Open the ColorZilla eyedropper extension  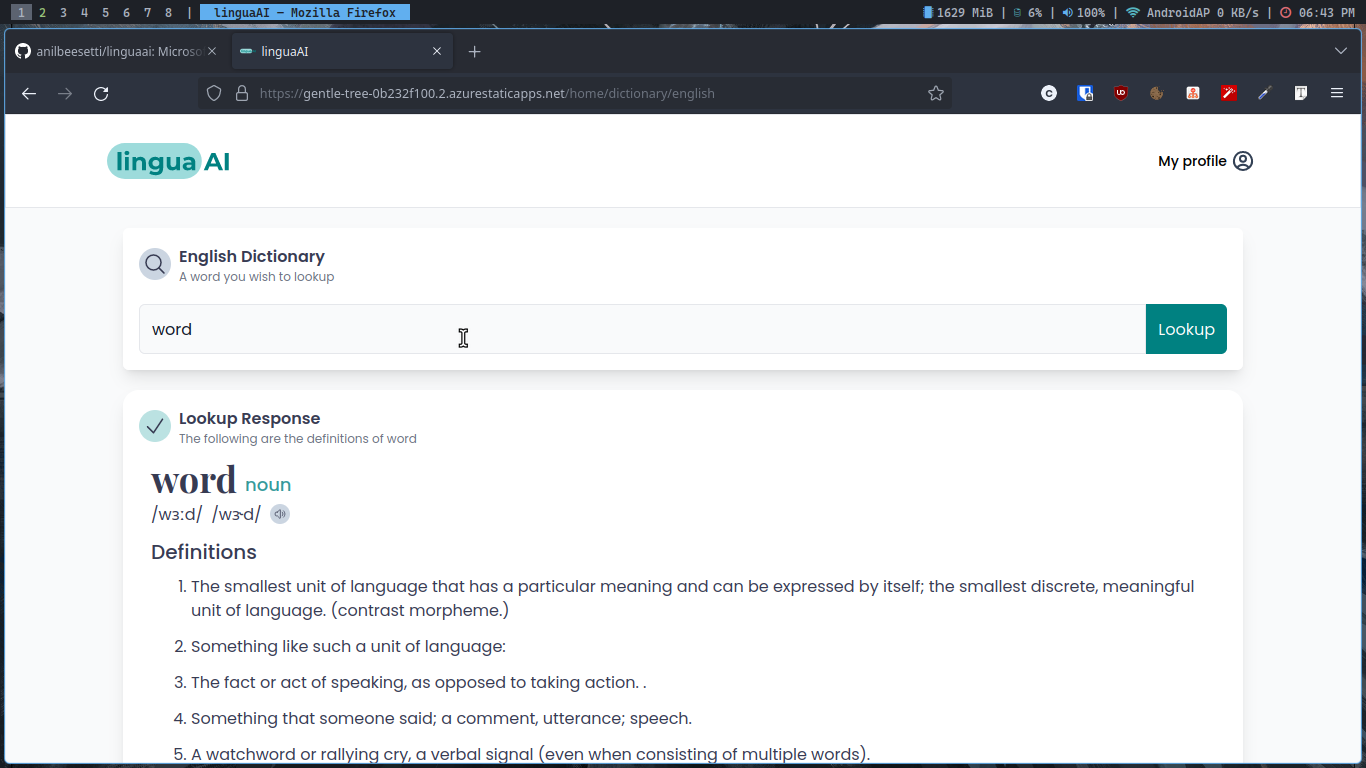[1263, 93]
